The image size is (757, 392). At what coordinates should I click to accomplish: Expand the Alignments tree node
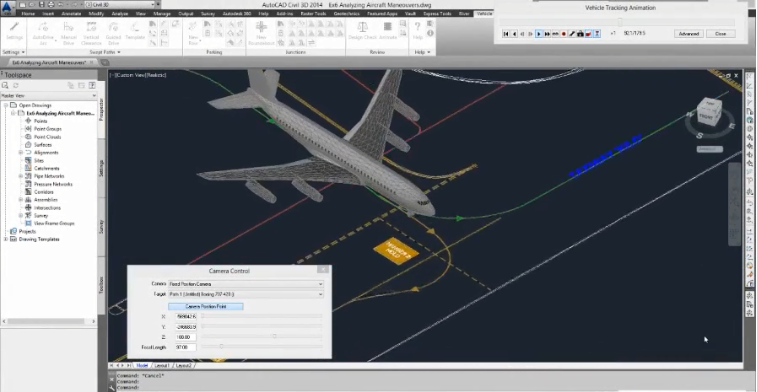21,153
